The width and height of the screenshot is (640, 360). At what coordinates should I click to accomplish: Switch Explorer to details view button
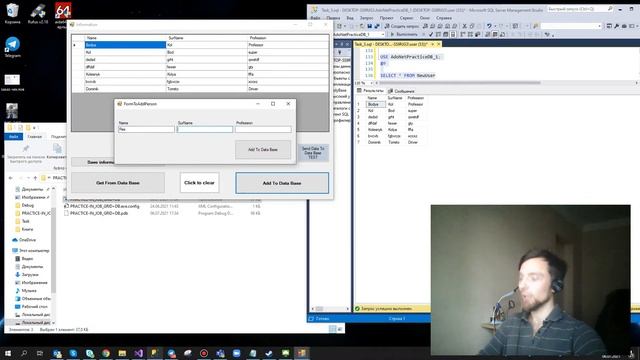point(333,329)
